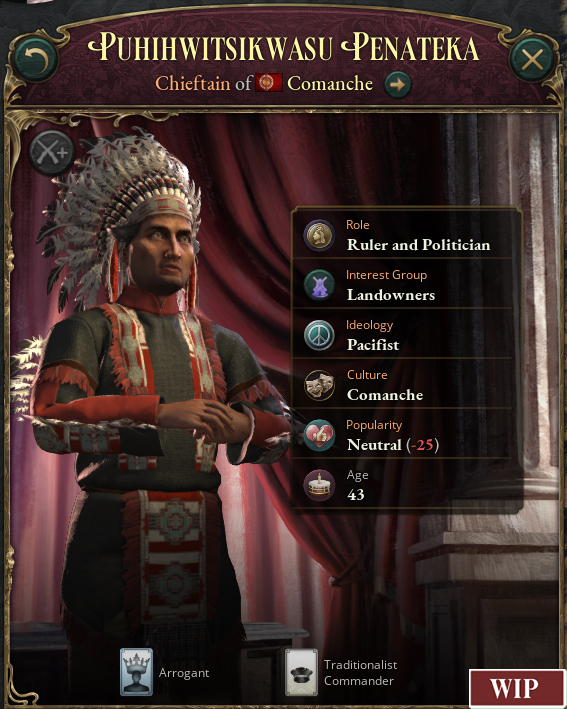Click the Culture theater masks icon
The image size is (567, 709).
click(319, 386)
